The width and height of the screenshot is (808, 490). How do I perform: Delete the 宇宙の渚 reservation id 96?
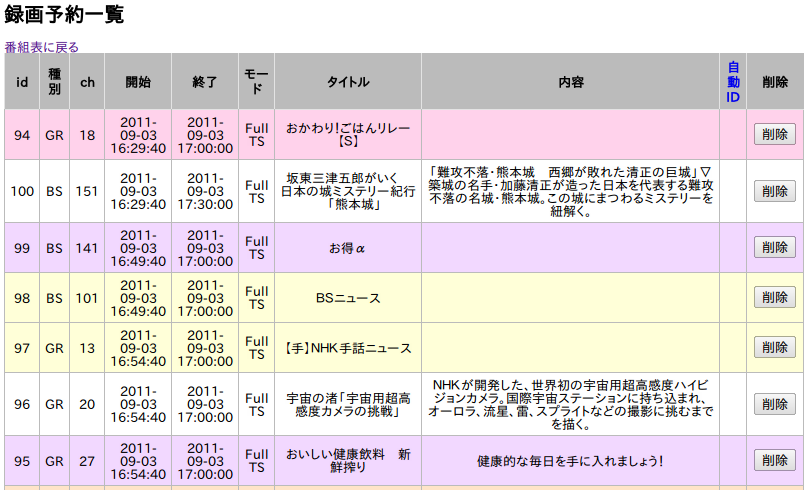tap(774, 404)
